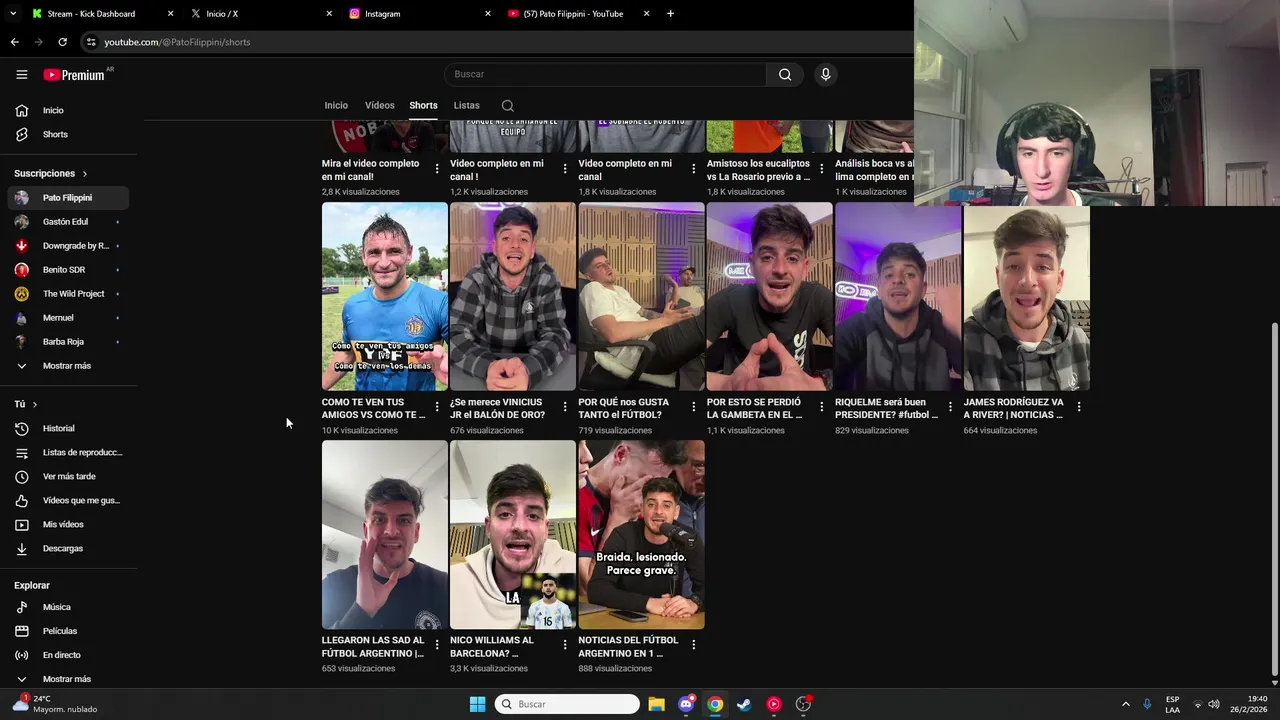This screenshot has height=720, width=1280.
Task: Reload the page with refresh button
Action: [62, 42]
